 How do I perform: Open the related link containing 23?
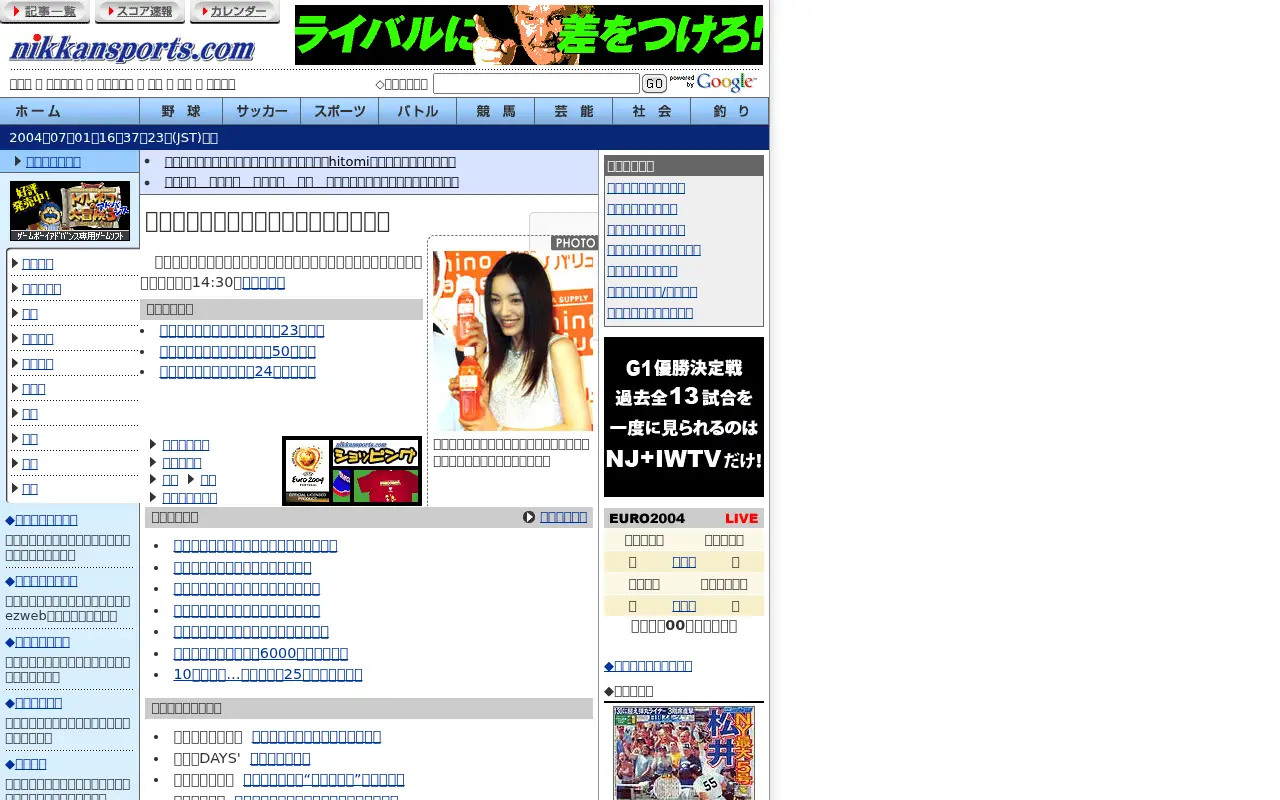242,330
